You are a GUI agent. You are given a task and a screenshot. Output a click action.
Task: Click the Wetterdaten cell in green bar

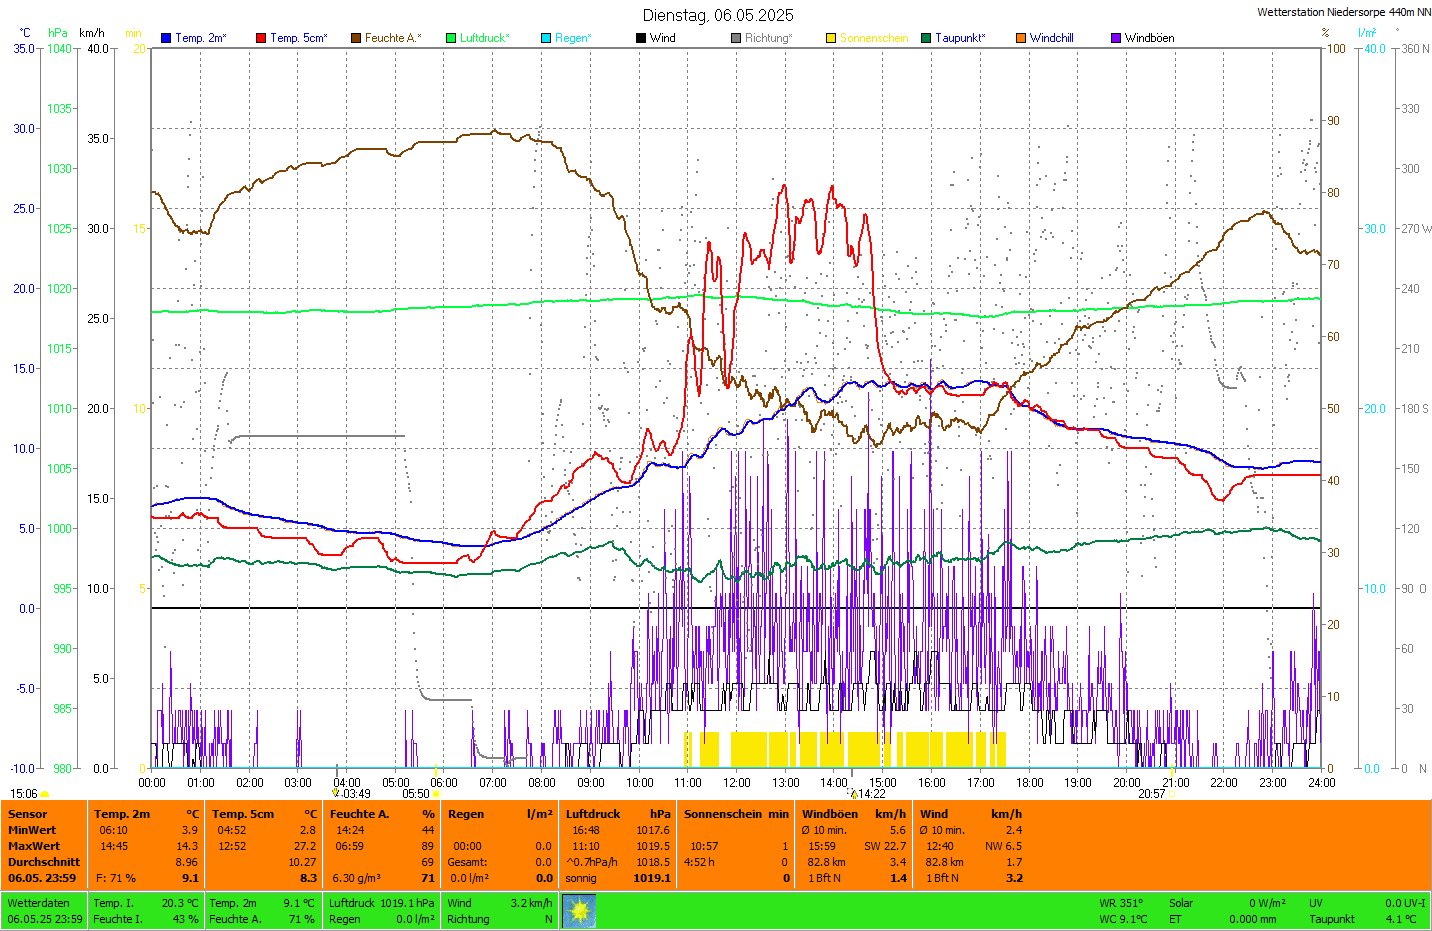click(38, 903)
